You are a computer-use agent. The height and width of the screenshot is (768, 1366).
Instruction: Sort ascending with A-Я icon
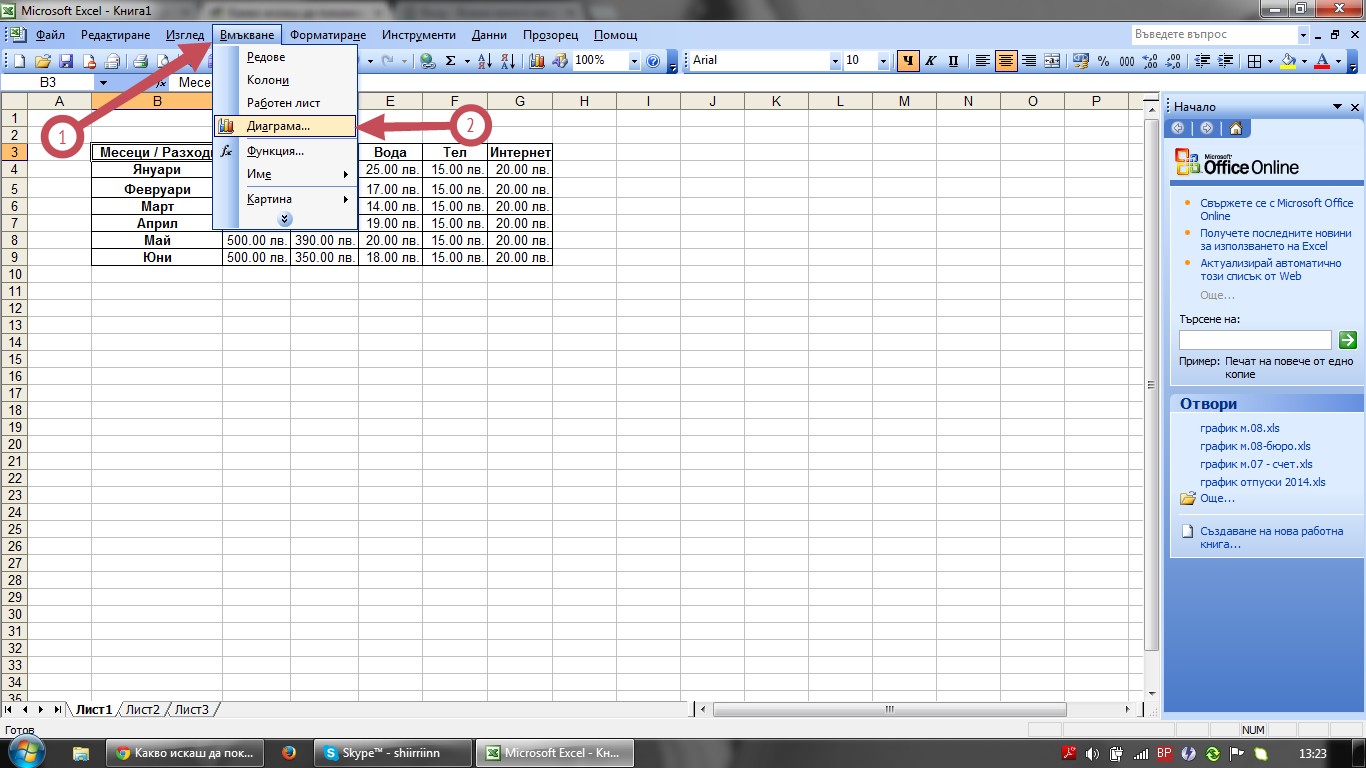tap(485, 61)
